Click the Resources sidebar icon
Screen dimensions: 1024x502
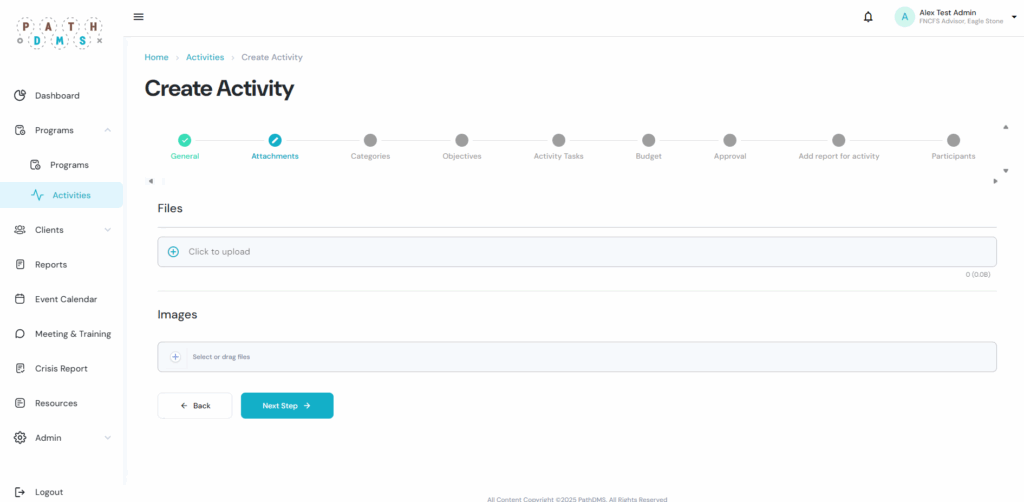pos(20,403)
